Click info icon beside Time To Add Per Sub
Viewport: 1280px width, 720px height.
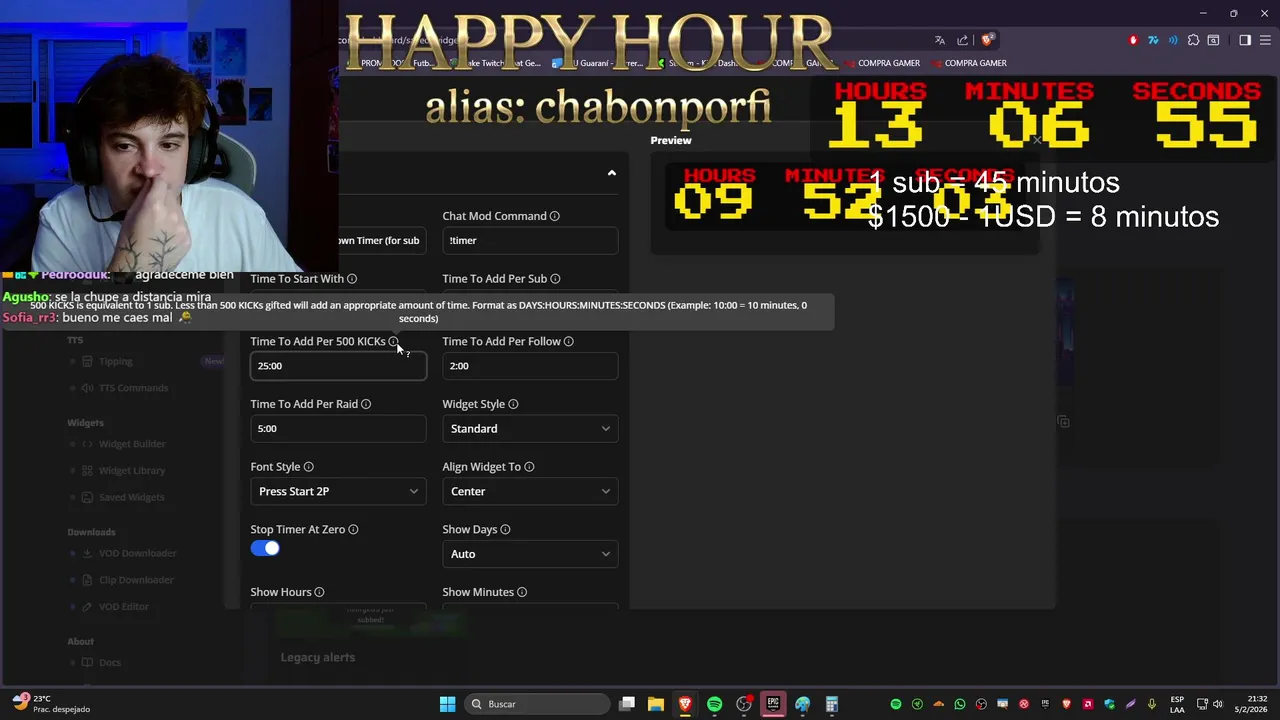555,279
